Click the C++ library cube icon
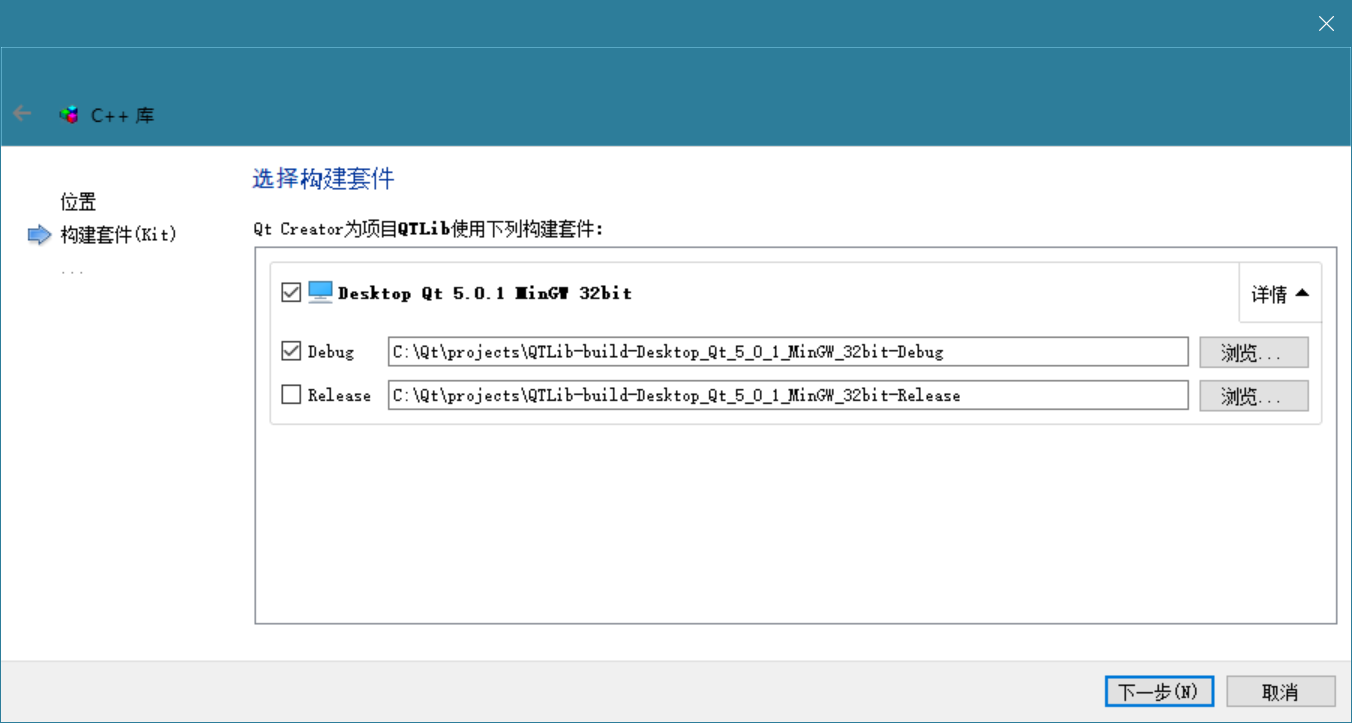The height and width of the screenshot is (723, 1352). click(x=69, y=115)
